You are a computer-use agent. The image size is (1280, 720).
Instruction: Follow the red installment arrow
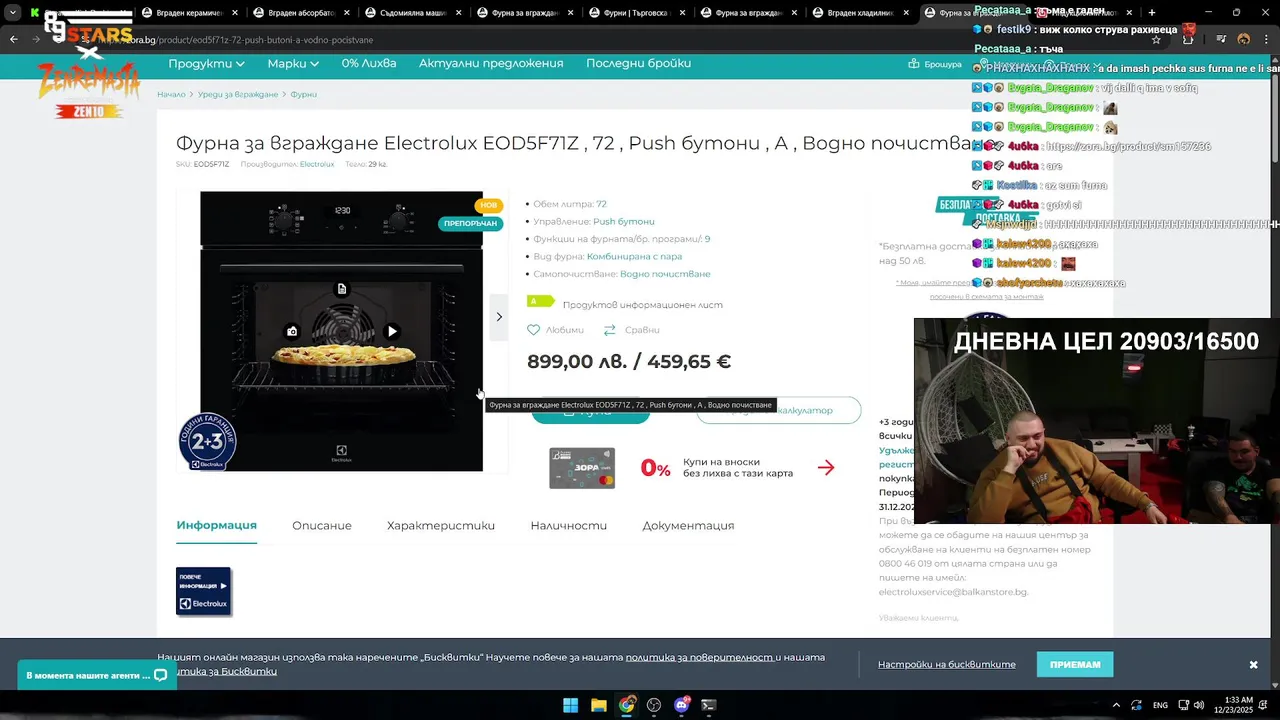(826, 467)
